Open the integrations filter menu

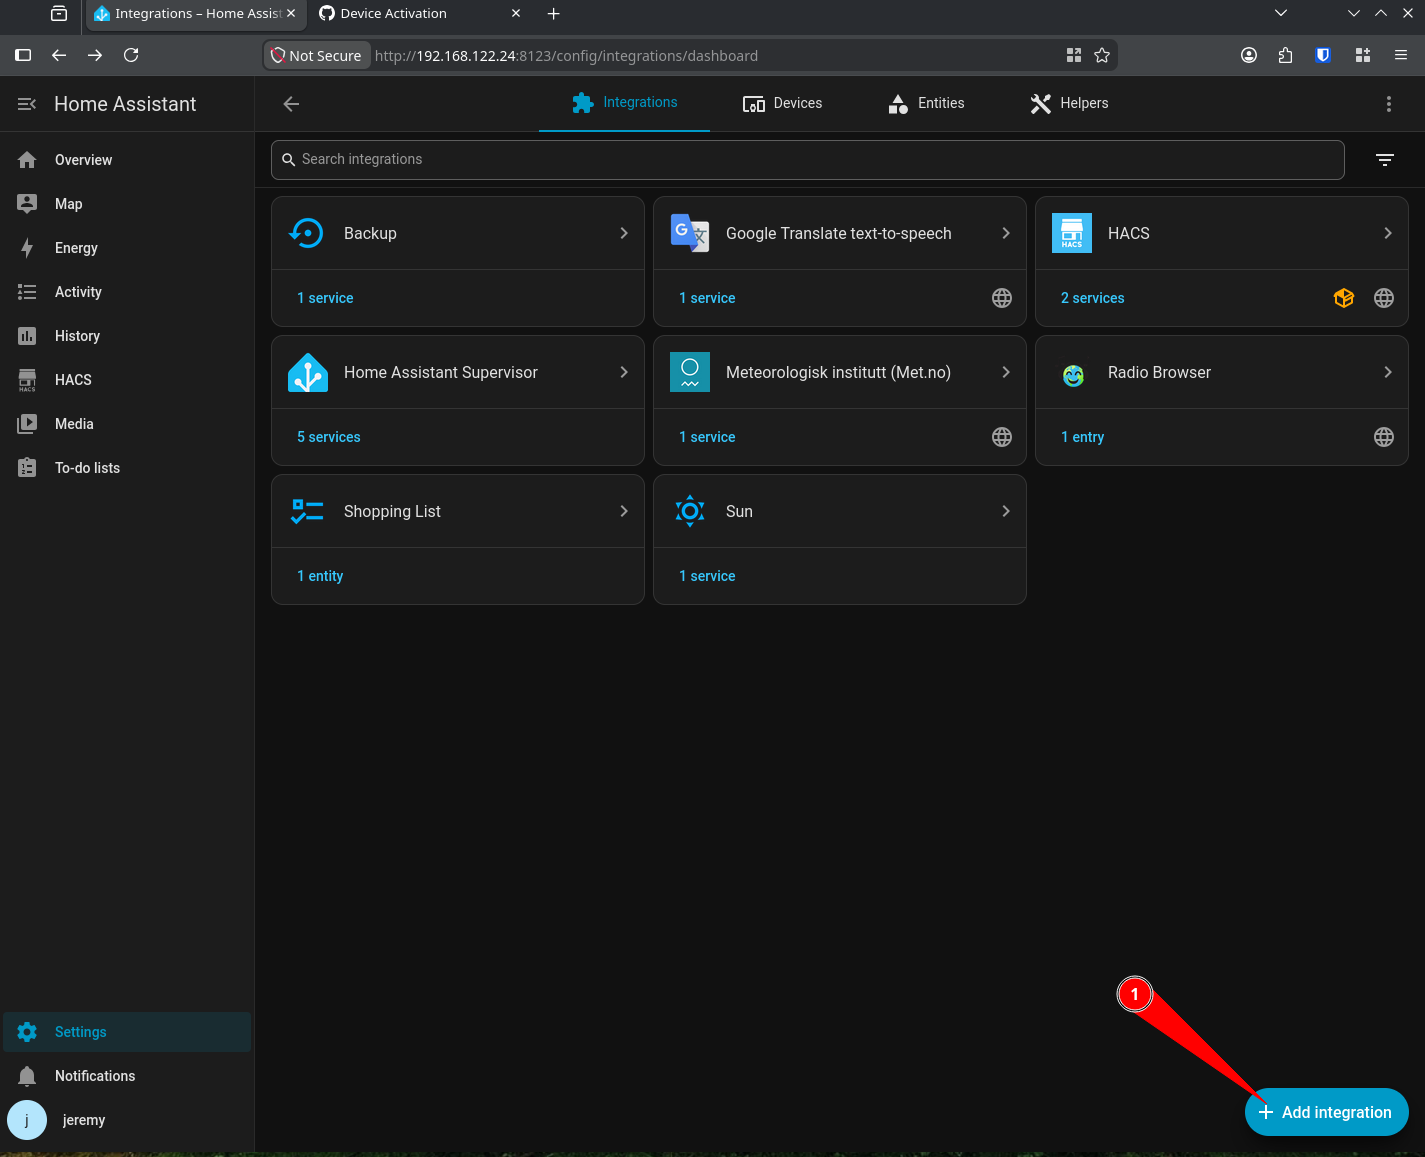[1385, 160]
